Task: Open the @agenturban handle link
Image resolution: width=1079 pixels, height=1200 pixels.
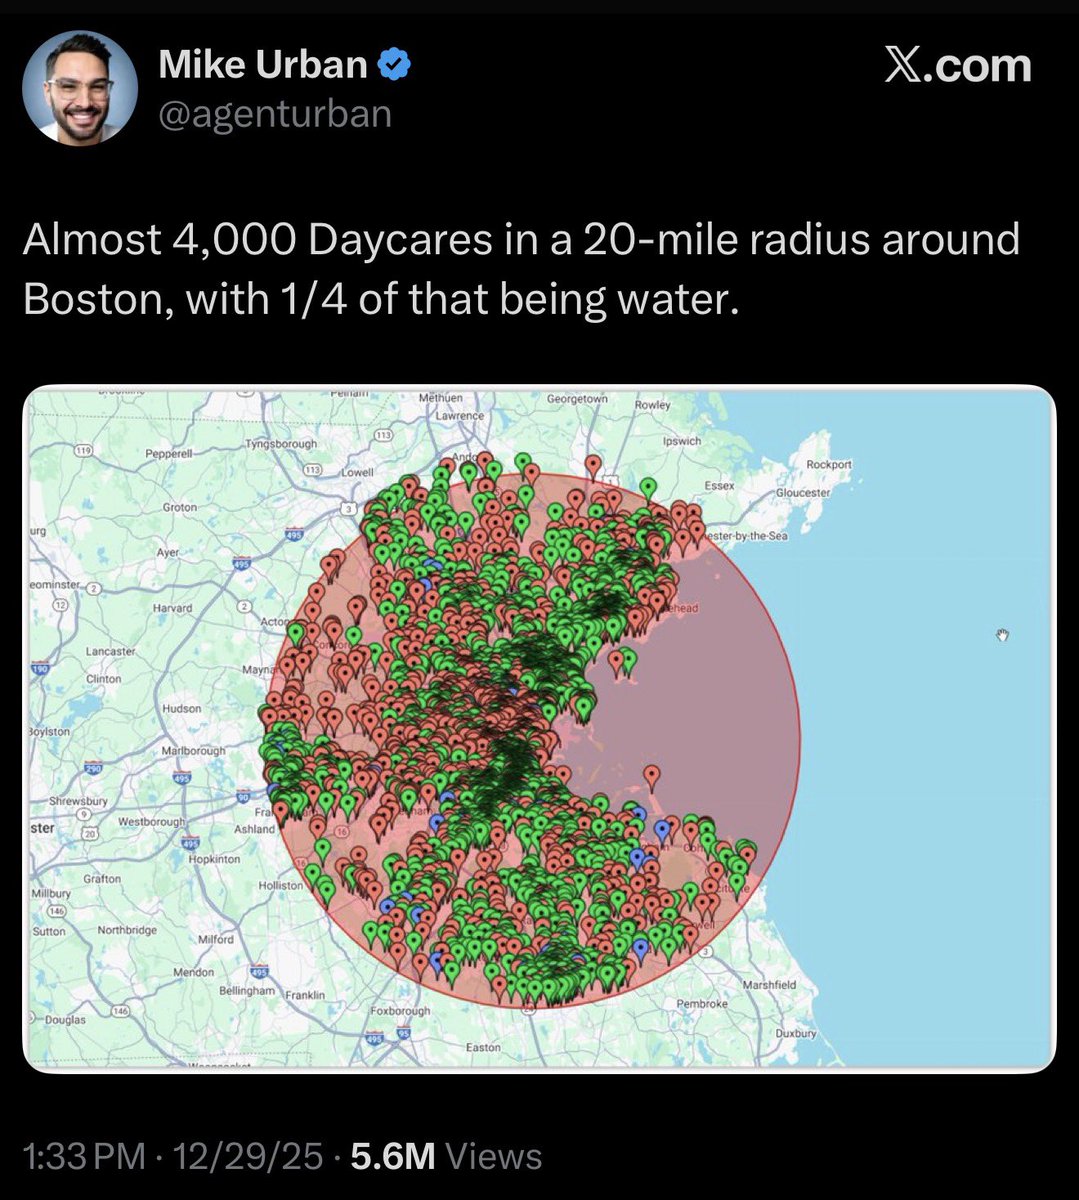Action: coord(275,114)
